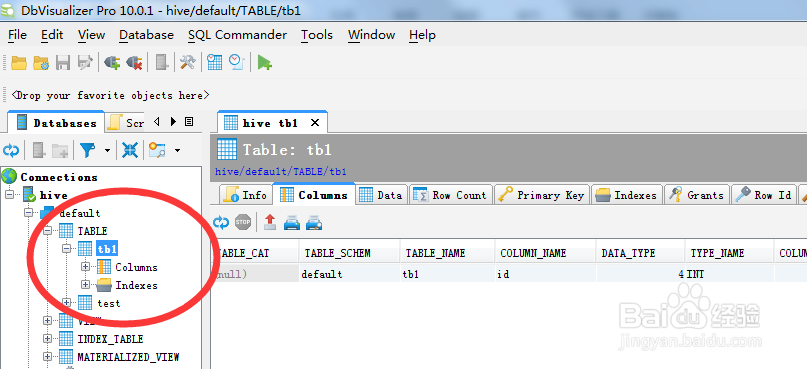This screenshot has width=807, height=369.
Task: Open Tool Properties via hammer-wrench icon
Action: [187, 63]
